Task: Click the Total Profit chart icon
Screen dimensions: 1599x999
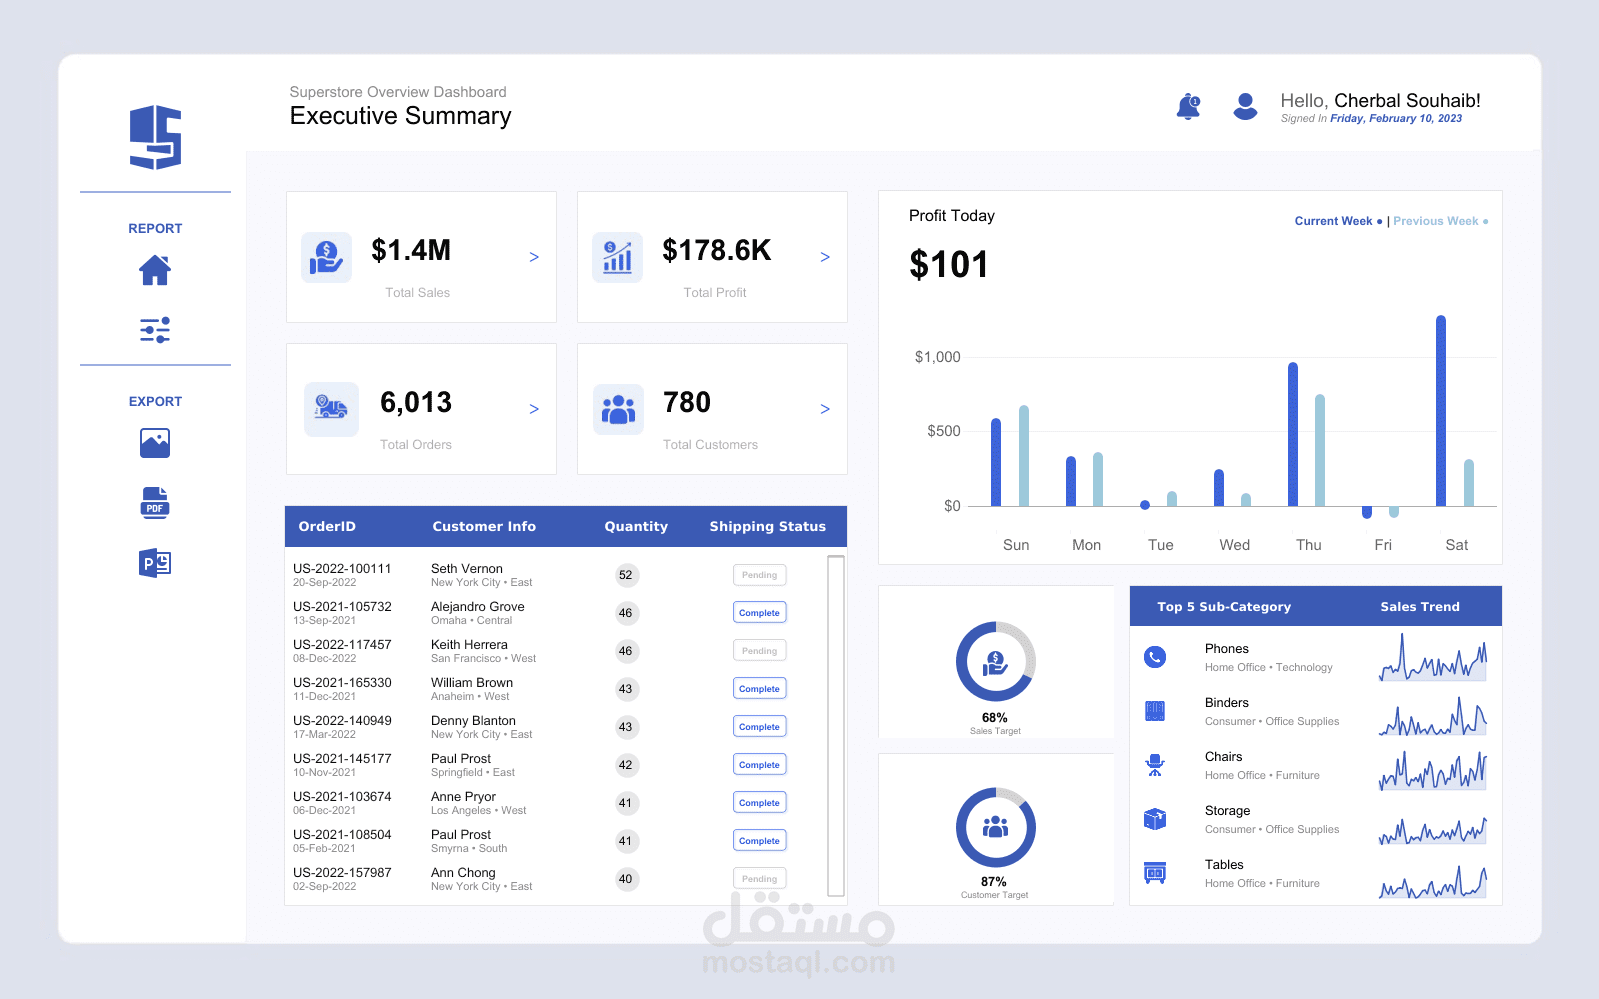Action: tap(617, 257)
